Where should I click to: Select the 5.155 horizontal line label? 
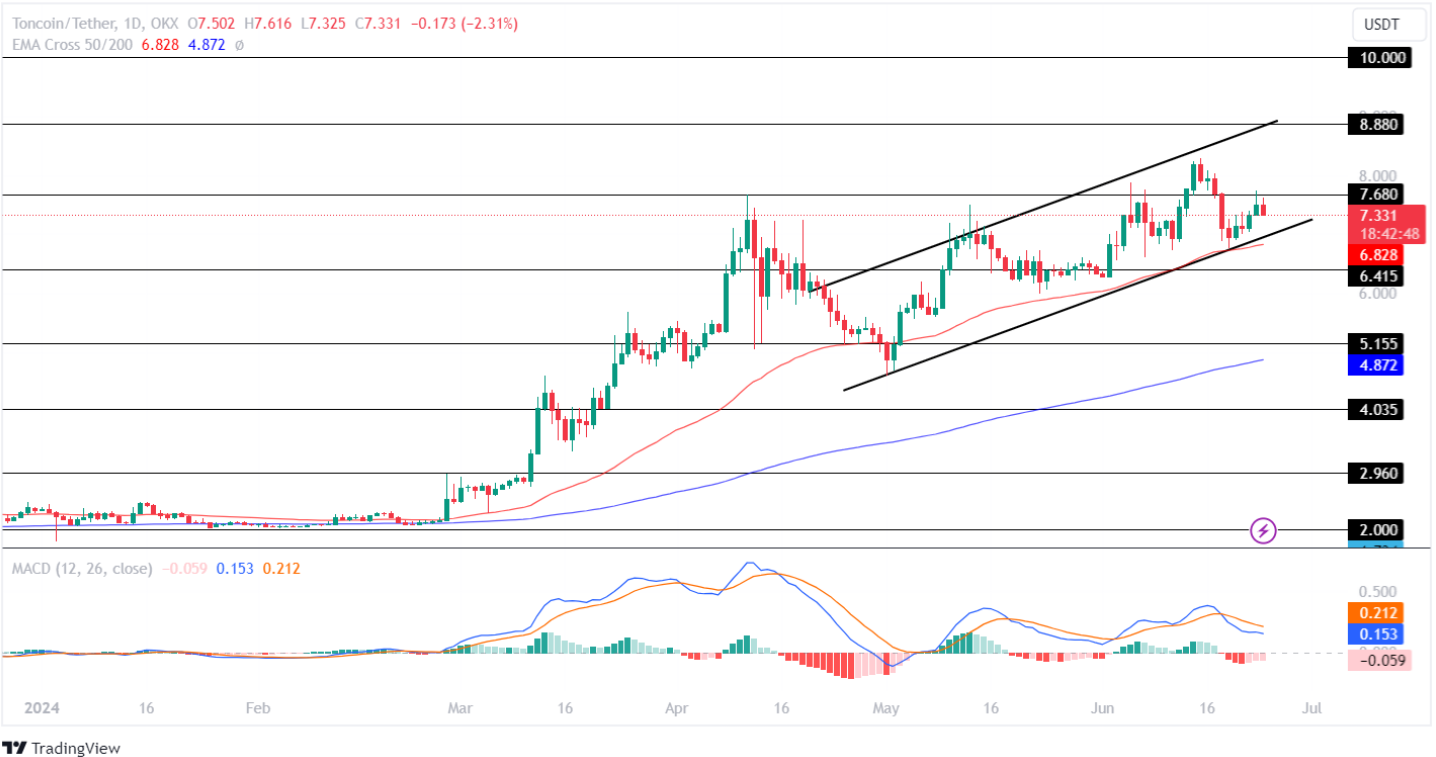pyautogui.click(x=1374, y=344)
